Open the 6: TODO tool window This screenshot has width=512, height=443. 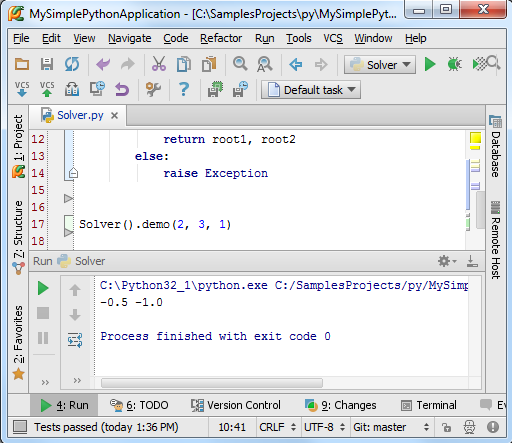click(x=139, y=405)
